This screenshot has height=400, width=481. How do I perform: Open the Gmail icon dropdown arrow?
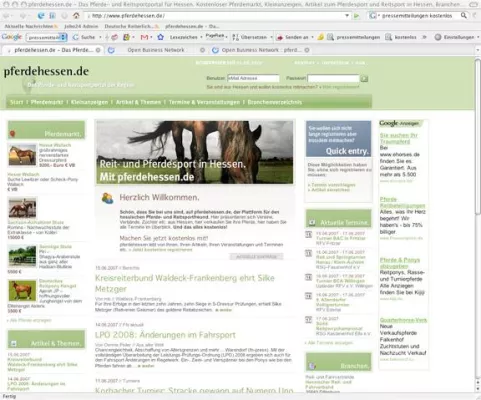[151, 37]
